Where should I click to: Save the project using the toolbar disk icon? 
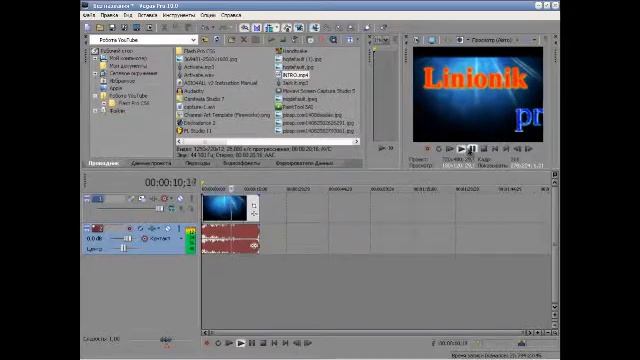point(112,28)
